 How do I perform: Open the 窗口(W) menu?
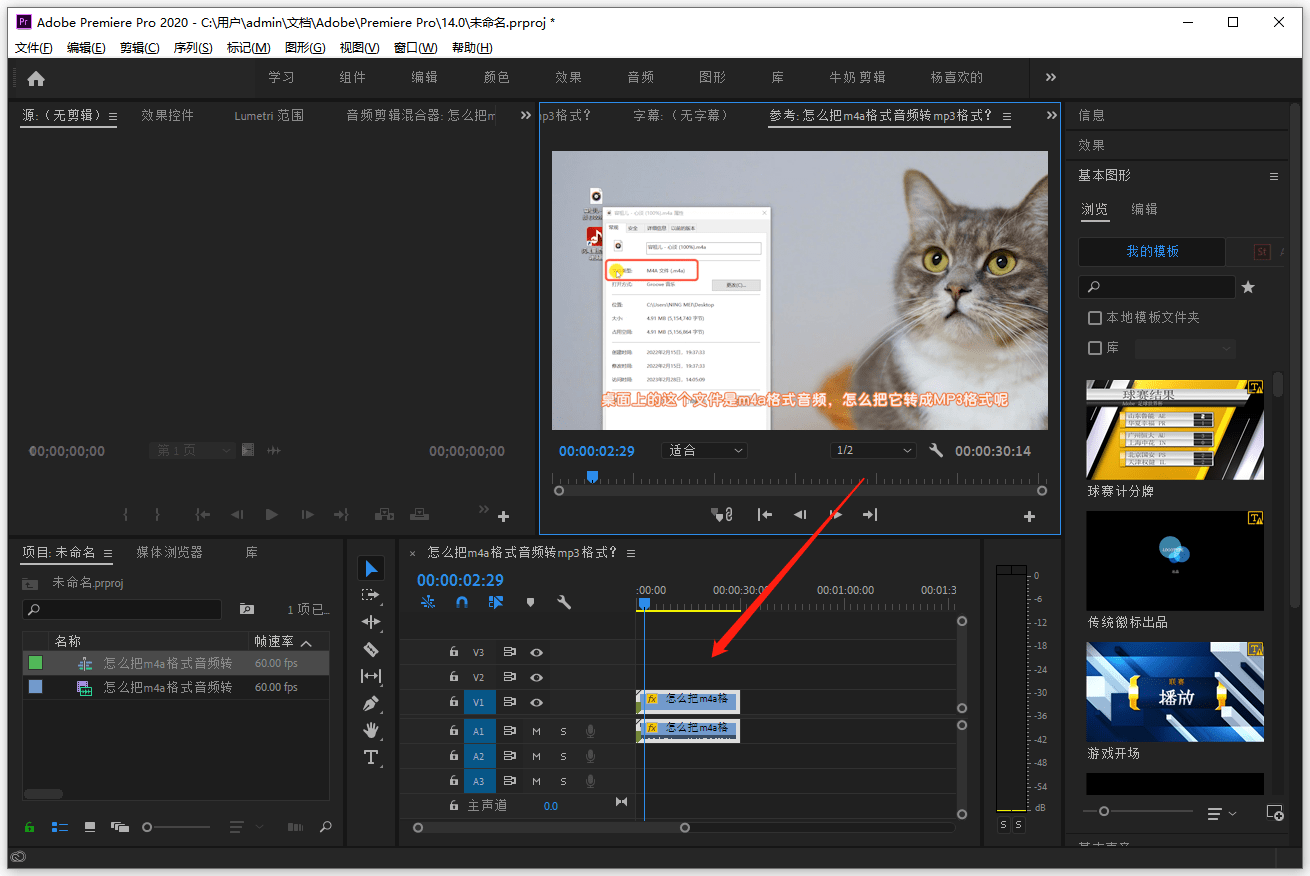pos(415,48)
